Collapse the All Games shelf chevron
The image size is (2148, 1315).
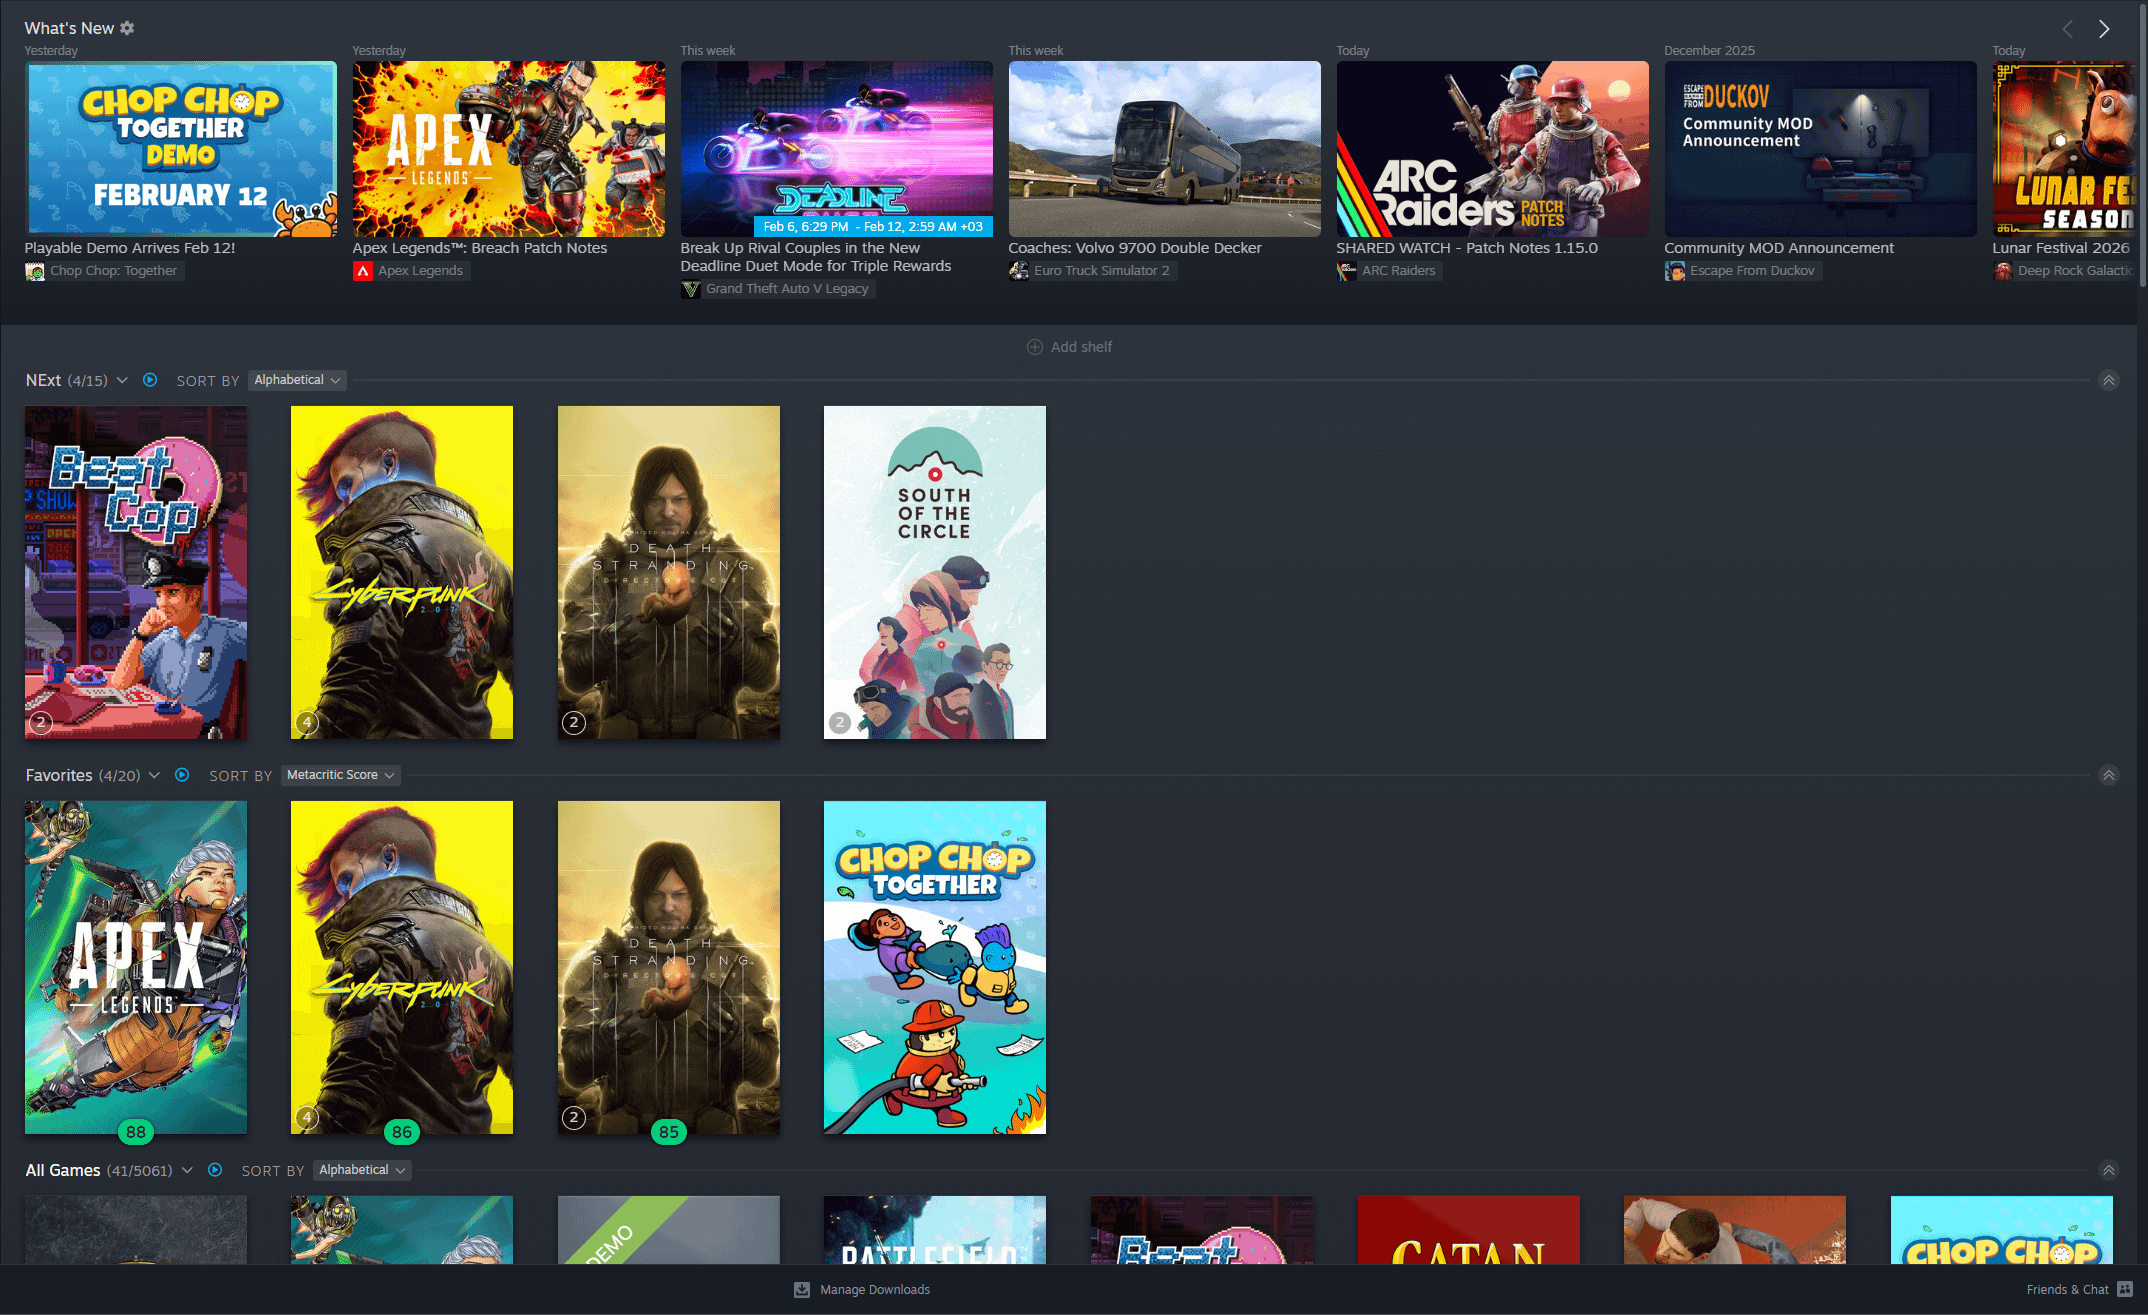point(2108,1170)
